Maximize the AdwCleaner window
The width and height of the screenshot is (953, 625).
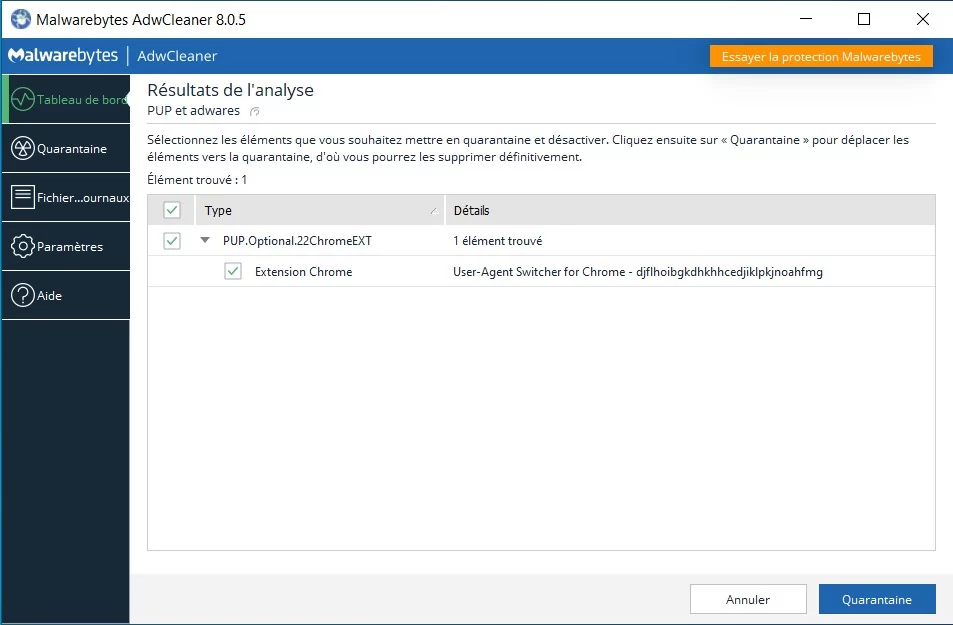864,19
